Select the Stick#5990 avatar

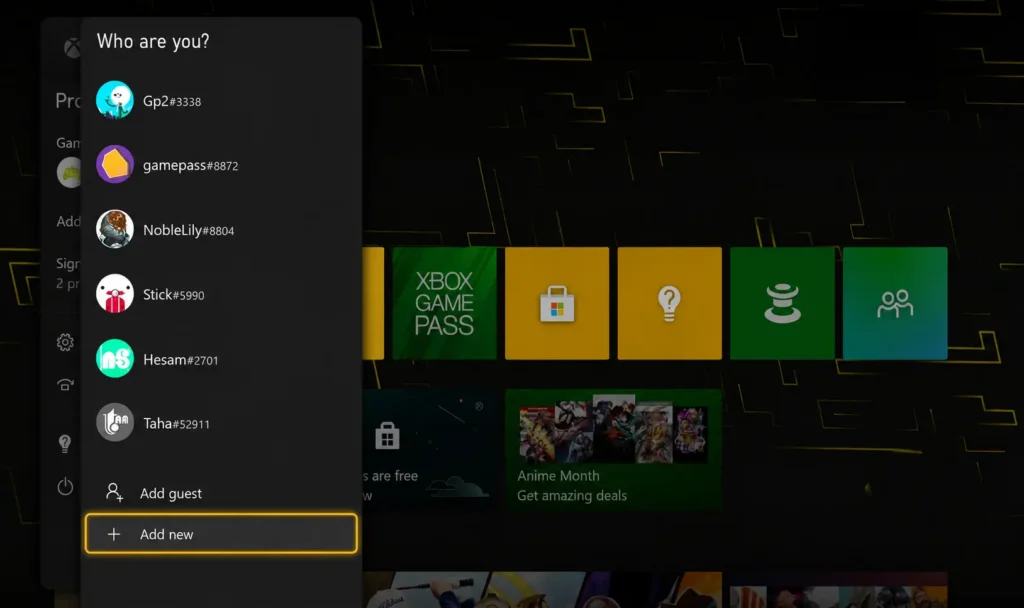click(115, 294)
